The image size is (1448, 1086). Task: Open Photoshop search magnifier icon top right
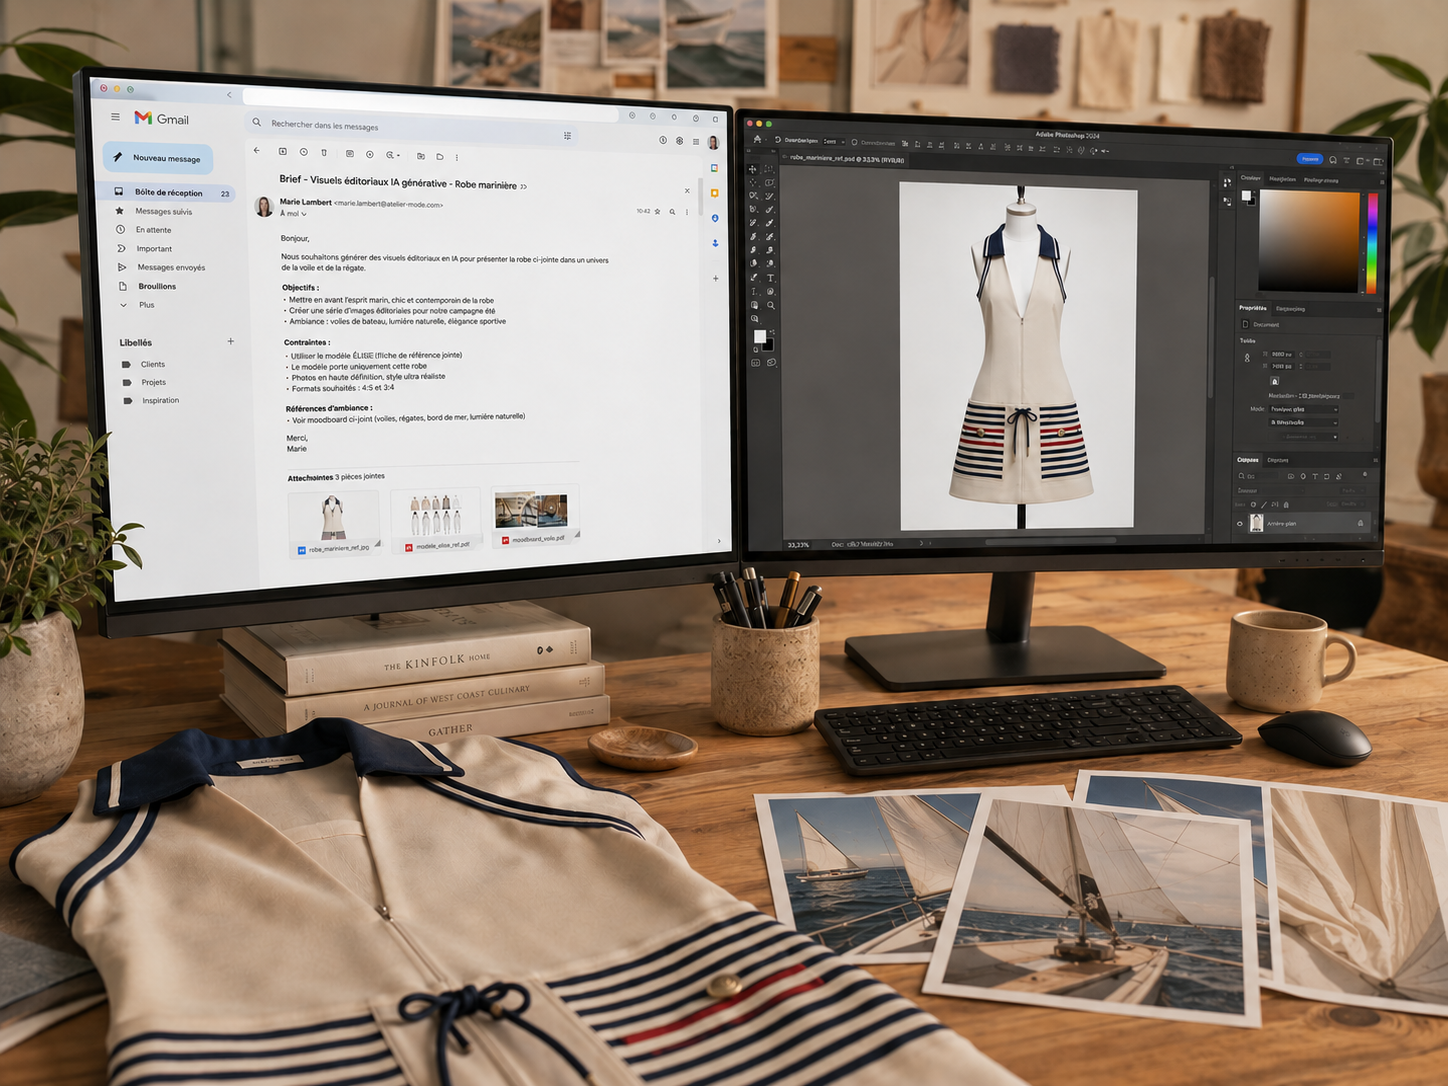pyautogui.click(x=1333, y=160)
